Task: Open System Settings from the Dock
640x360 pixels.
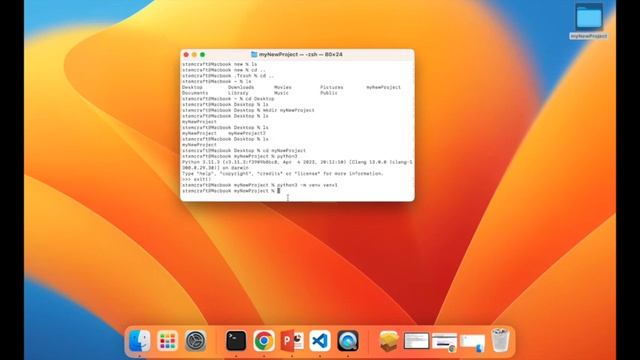Action: coord(196,340)
